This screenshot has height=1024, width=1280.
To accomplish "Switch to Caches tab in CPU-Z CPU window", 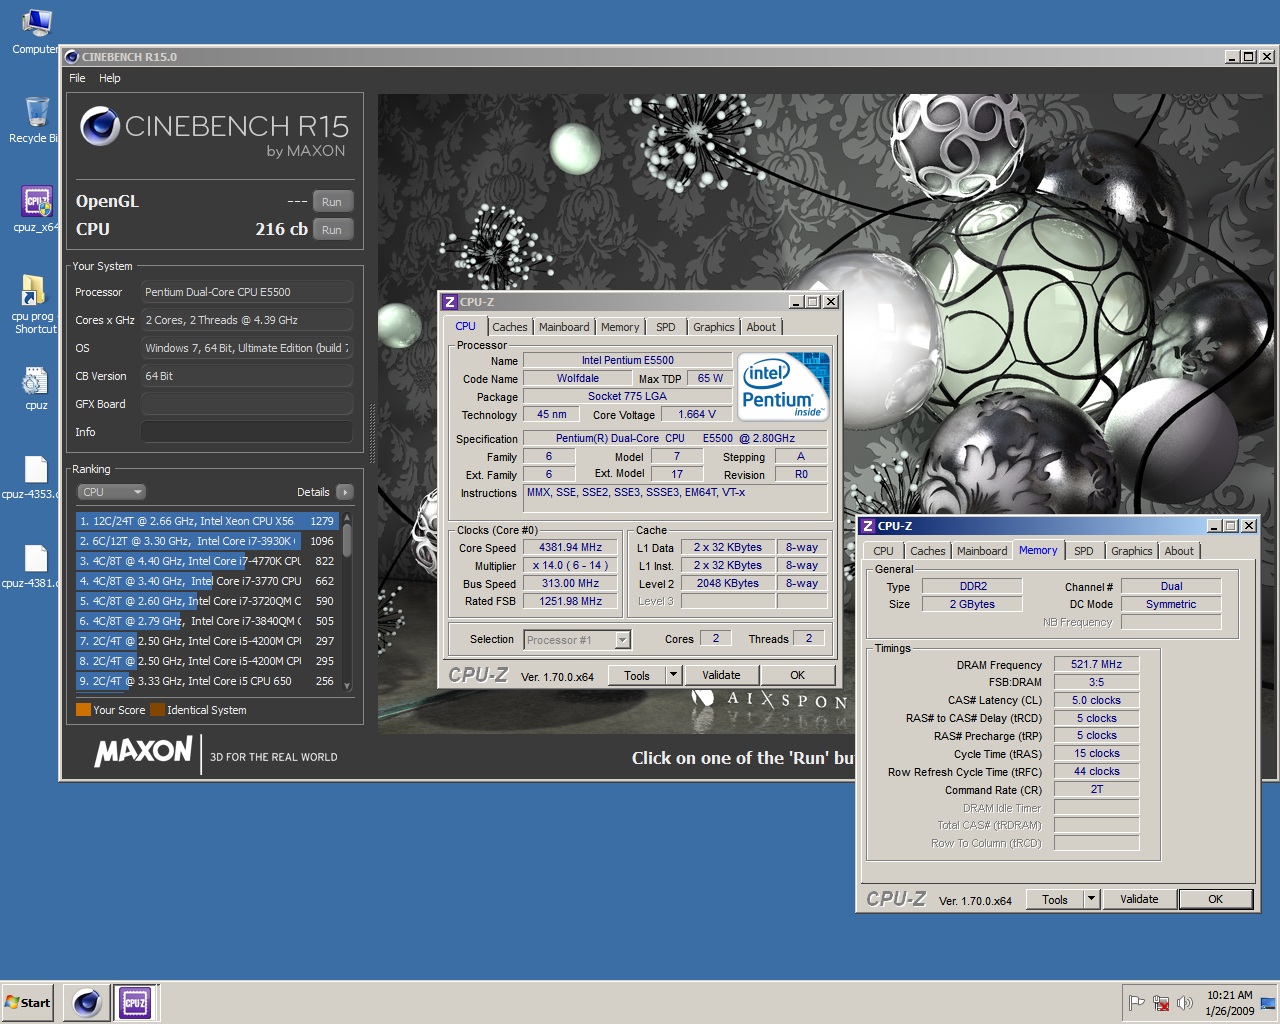I will [509, 327].
